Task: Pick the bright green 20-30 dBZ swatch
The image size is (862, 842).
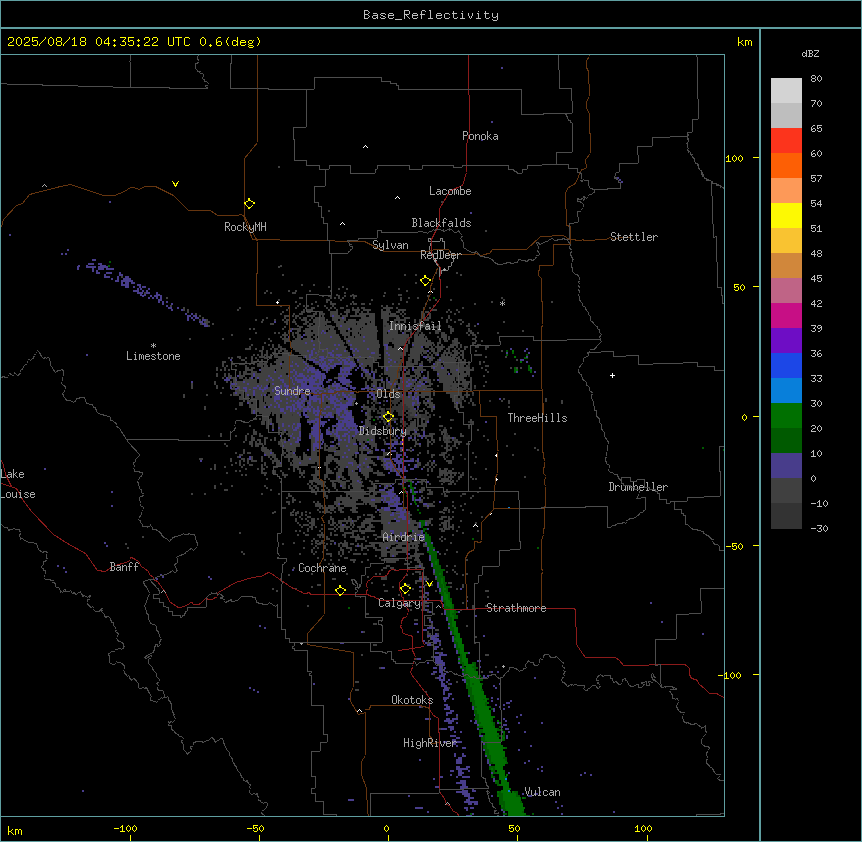Action: [786, 416]
